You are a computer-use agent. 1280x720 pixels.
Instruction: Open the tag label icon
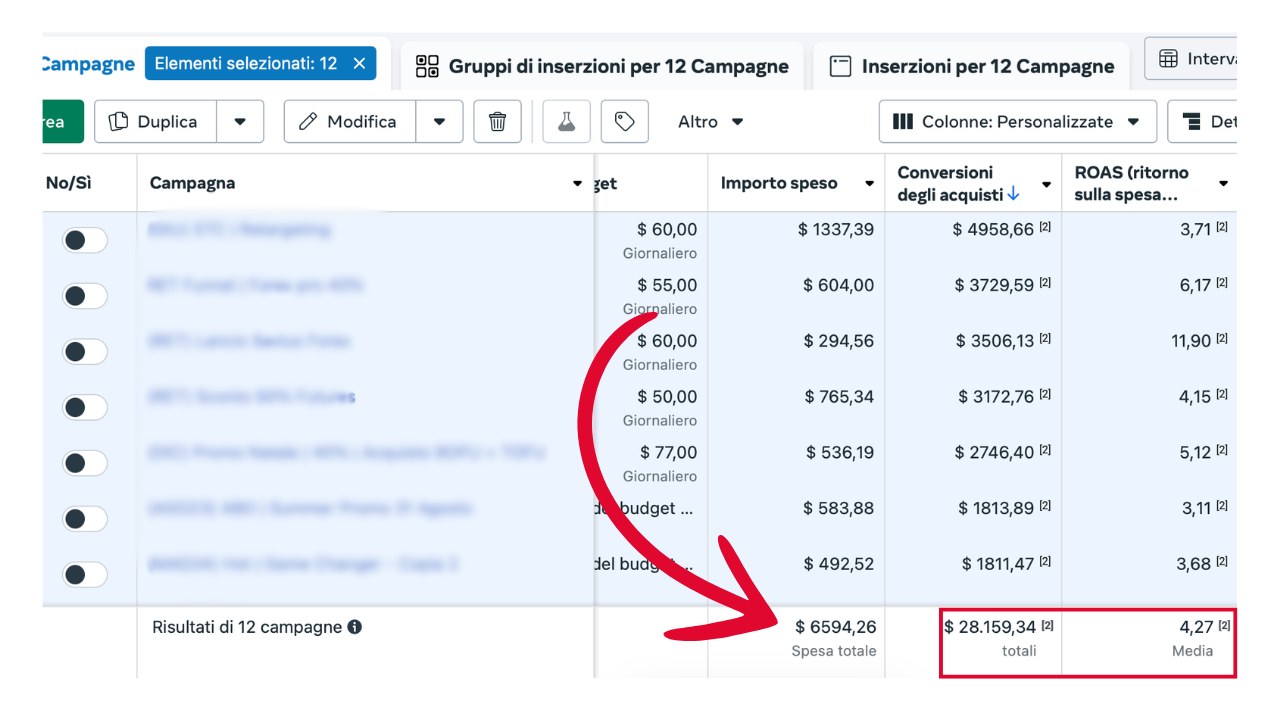[625, 121]
